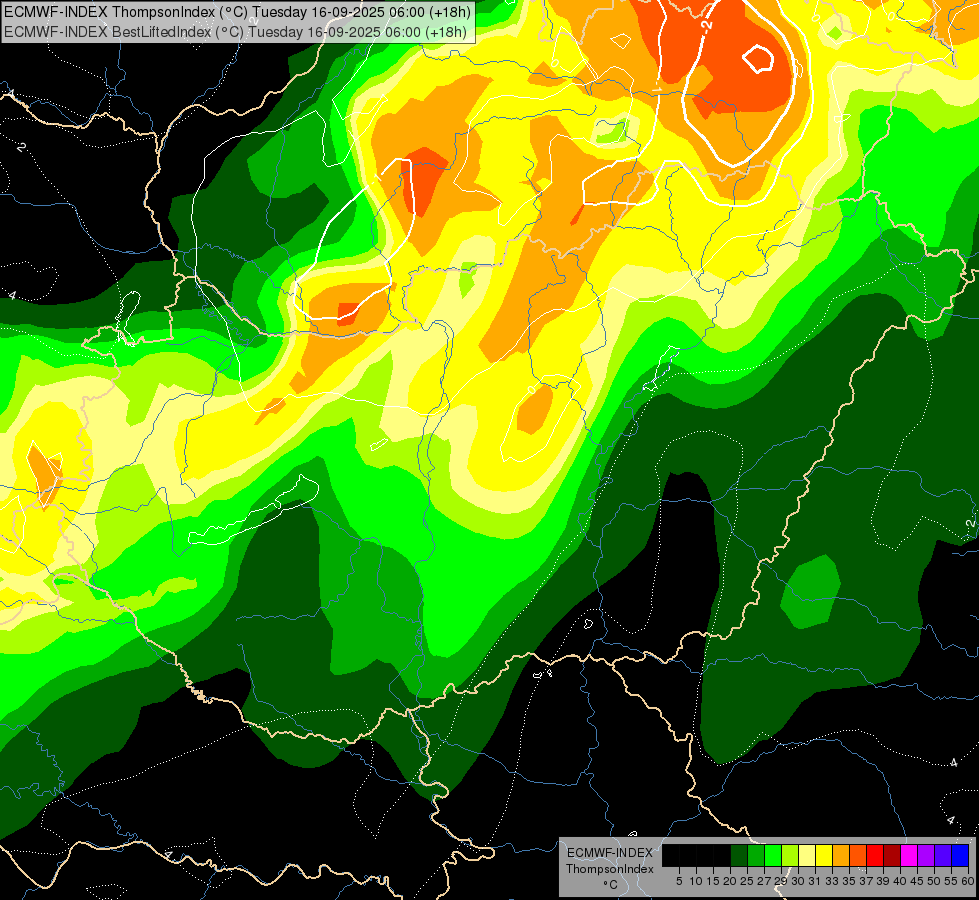Click legend scale value 29
The image size is (979, 900).
pos(781,881)
